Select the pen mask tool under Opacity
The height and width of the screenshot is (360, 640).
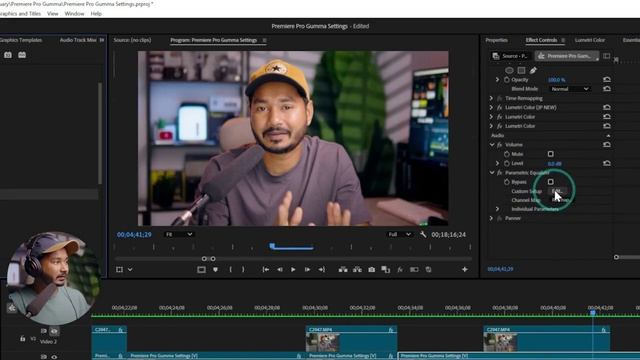pyautogui.click(x=533, y=70)
